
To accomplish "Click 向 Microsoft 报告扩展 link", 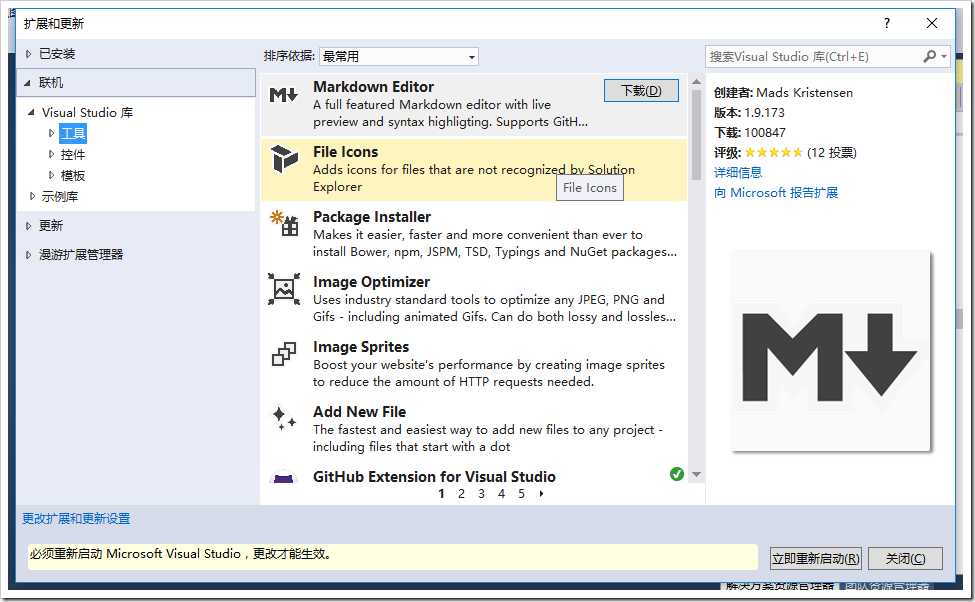I will click(x=776, y=192).
